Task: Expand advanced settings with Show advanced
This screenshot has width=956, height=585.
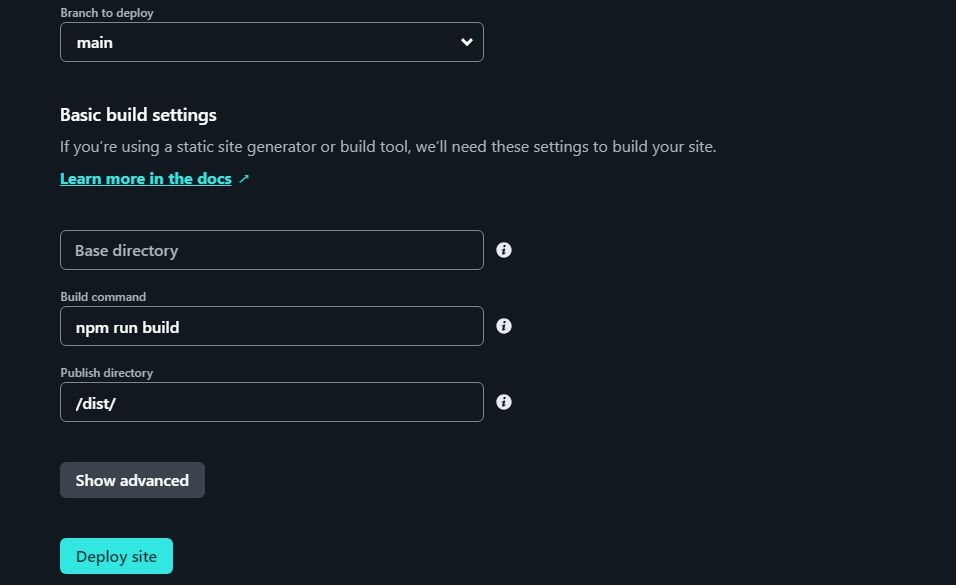Action: point(131,480)
